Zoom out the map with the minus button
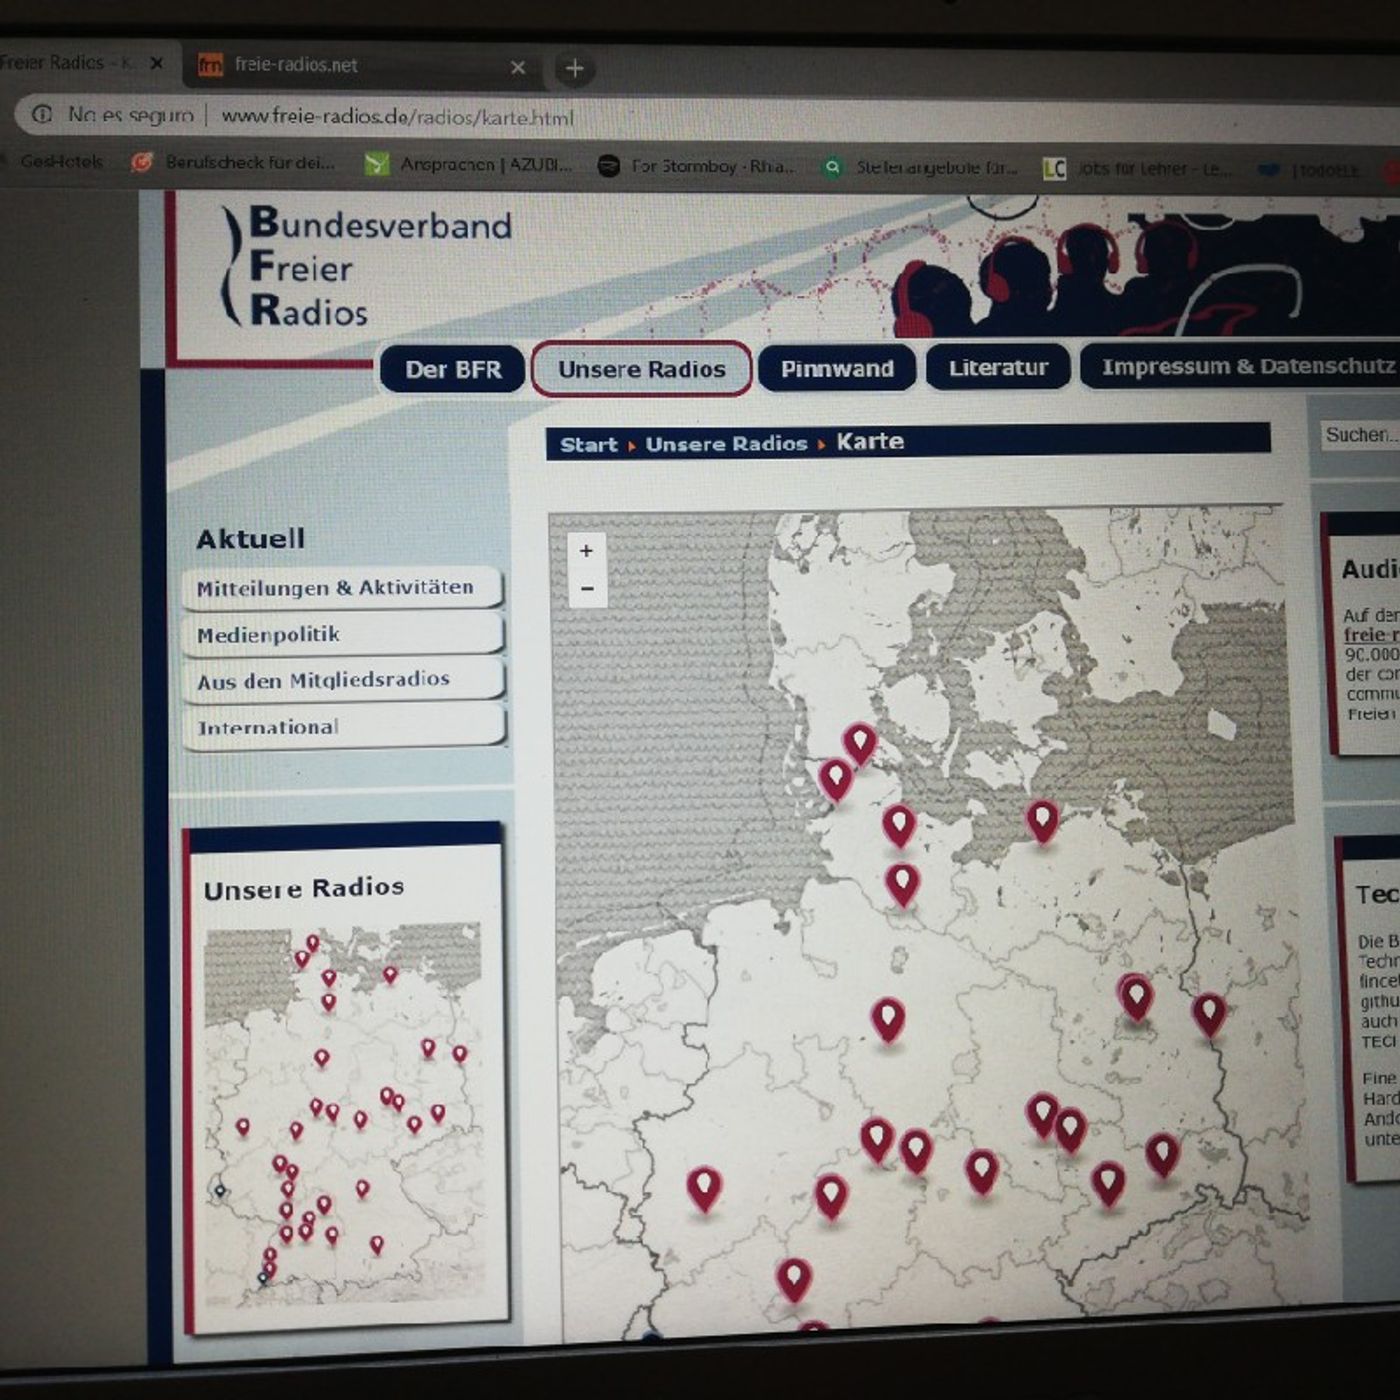Image resolution: width=1400 pixels, height=1400 pixels. (587, 589)
